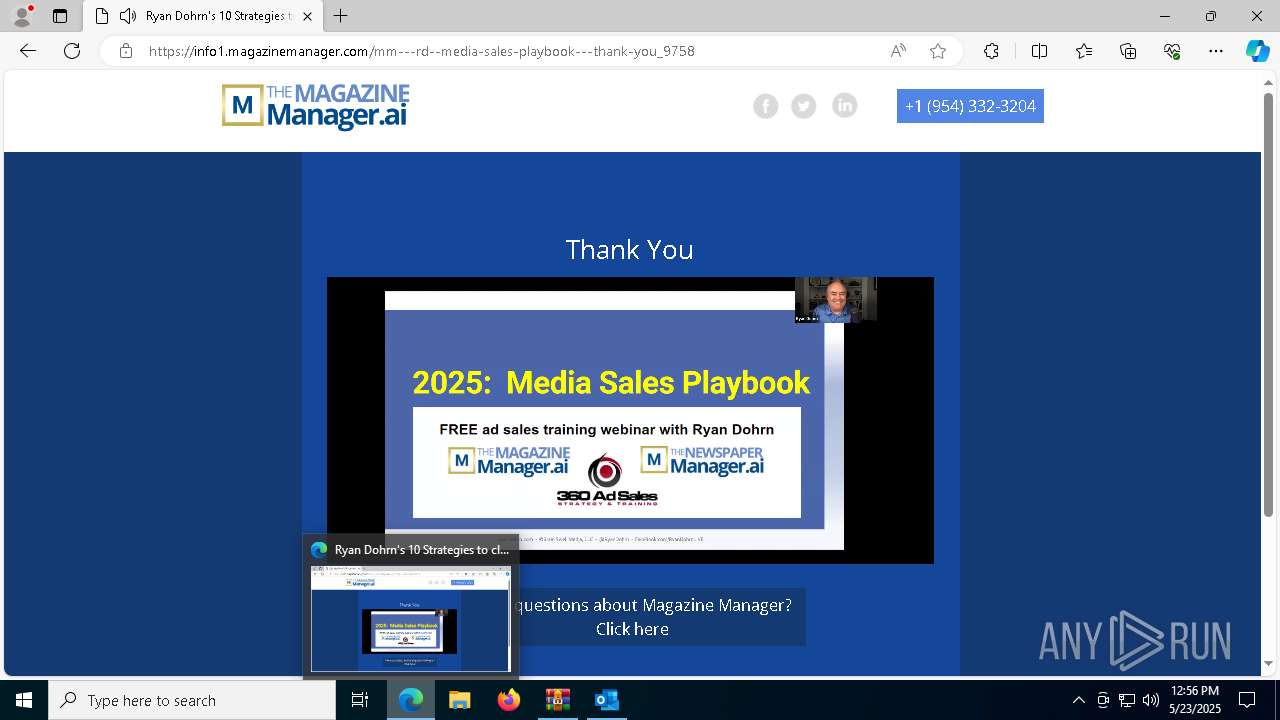Open File Explorer from the taskbar
This screenshot has width=1280, height=720.
[459, 700]
